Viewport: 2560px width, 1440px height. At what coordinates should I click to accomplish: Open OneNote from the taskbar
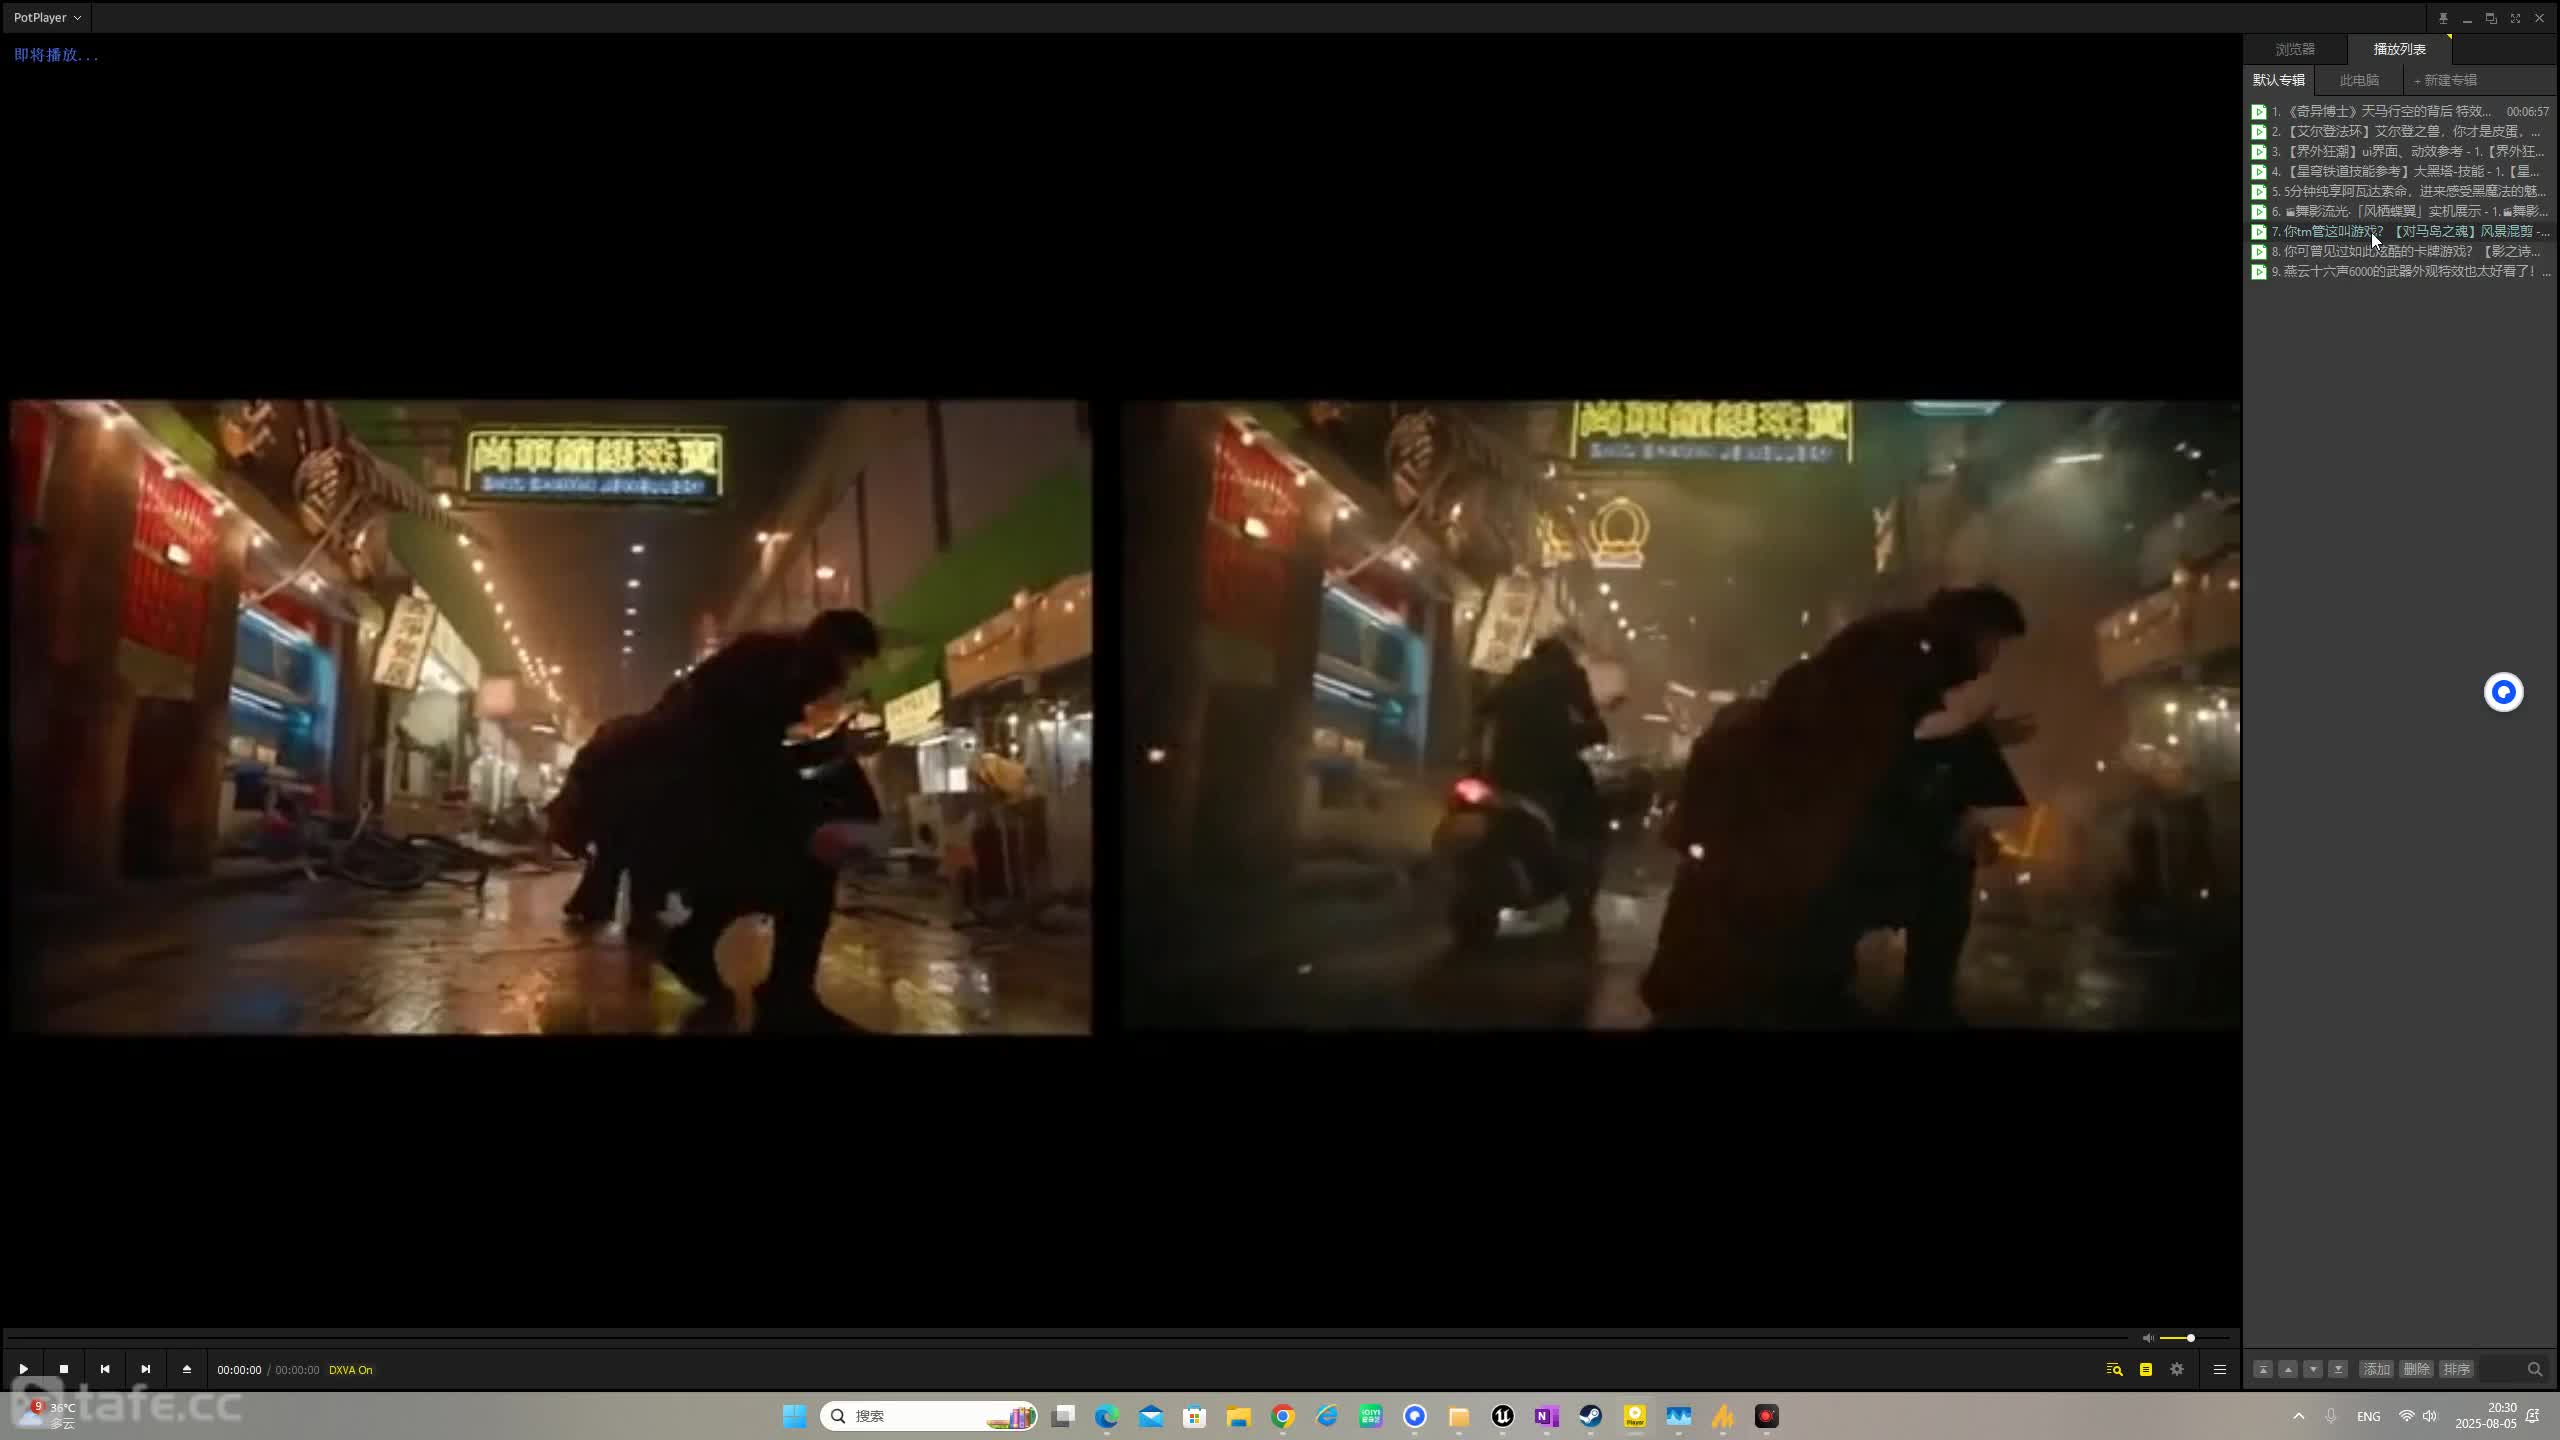1547,1416
